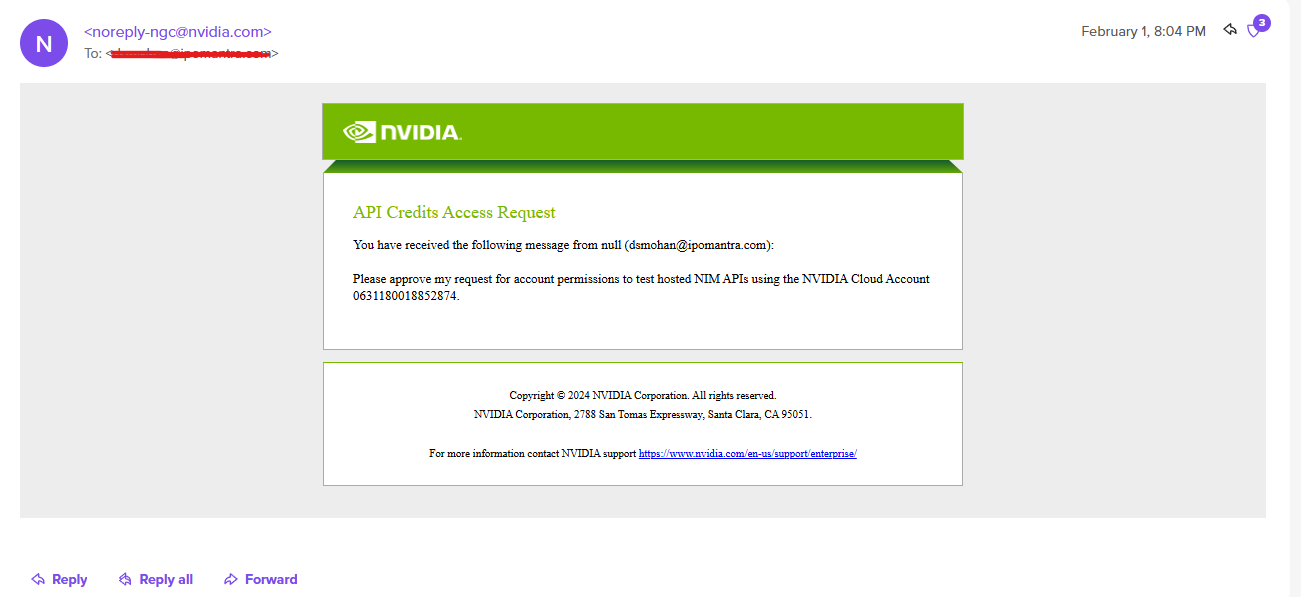This screenshot has height=597, width=1301.
Task: Click the API Credits Access Request heading
Action: click(x=454, y=212)
